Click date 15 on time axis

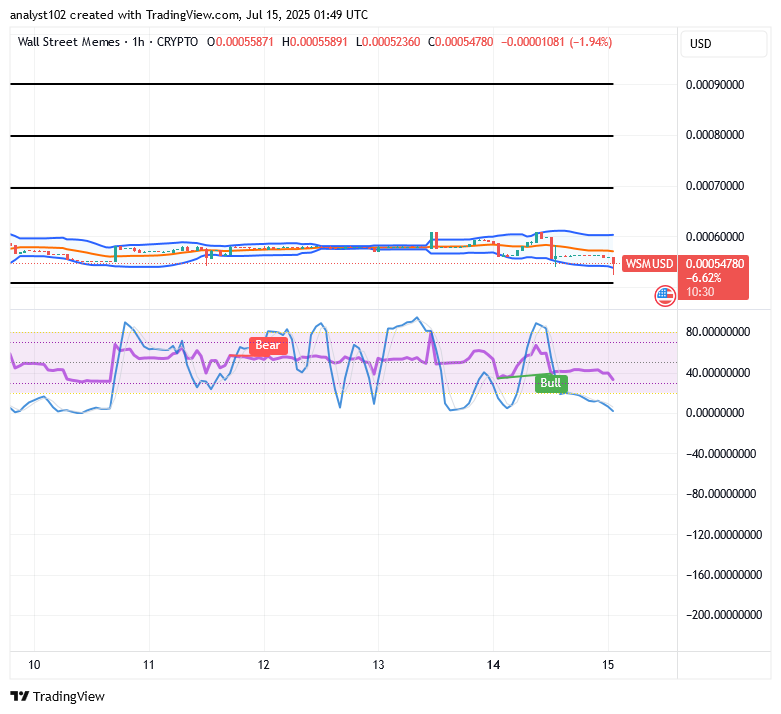[x=608, y=665]
